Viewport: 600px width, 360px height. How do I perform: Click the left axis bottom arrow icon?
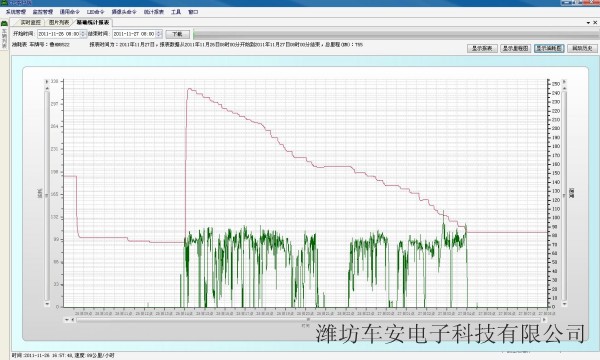tap(47, 304)
